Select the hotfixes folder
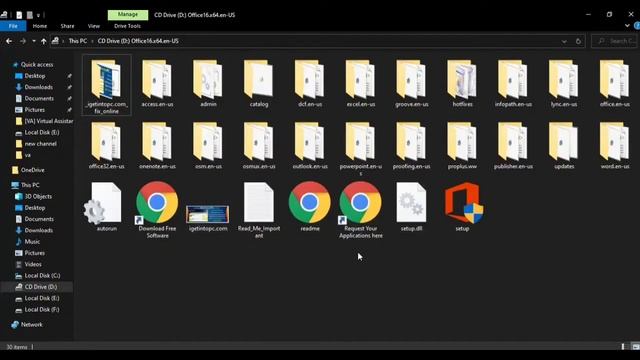 click(x=462, y=84)
